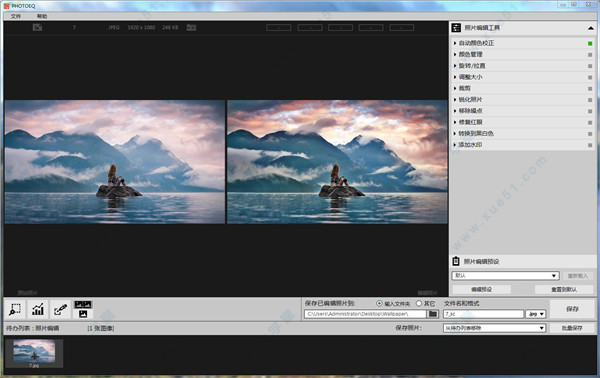Expand the 转换到黑白色 section triangle
This screenshot has height=378, width=600.
455,134
